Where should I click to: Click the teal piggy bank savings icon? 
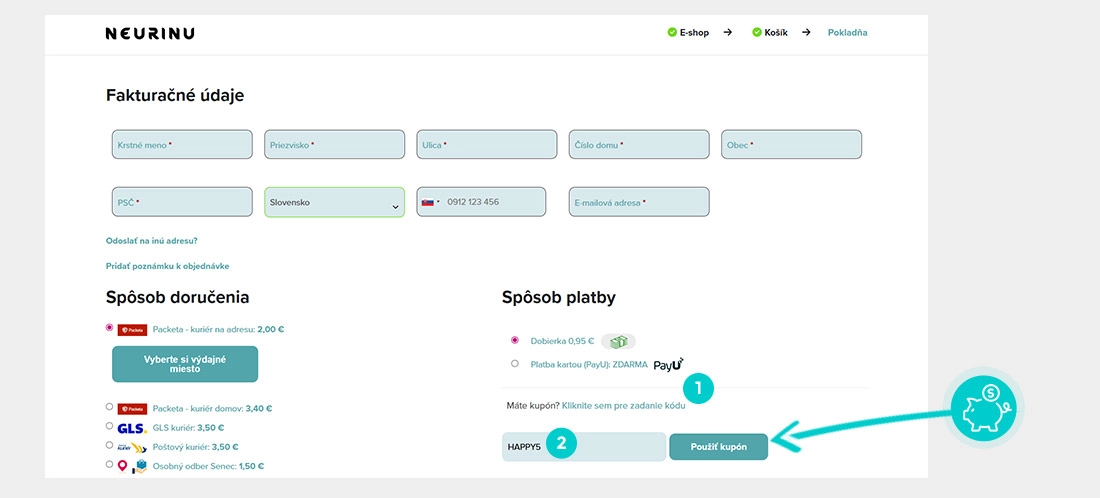coord(984,408)
